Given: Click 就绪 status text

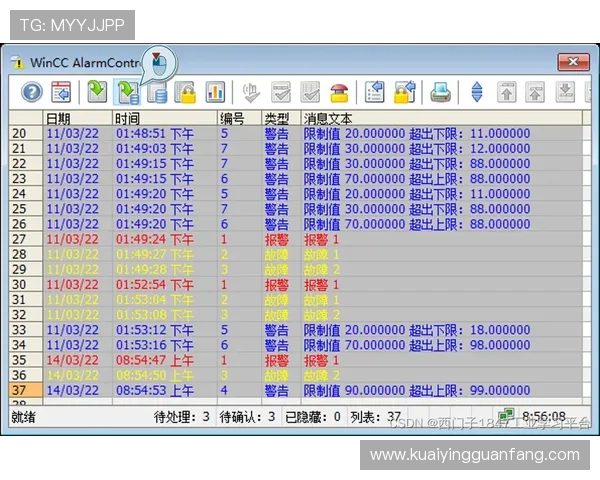Looking at the screenshot, I should (23, 417).
